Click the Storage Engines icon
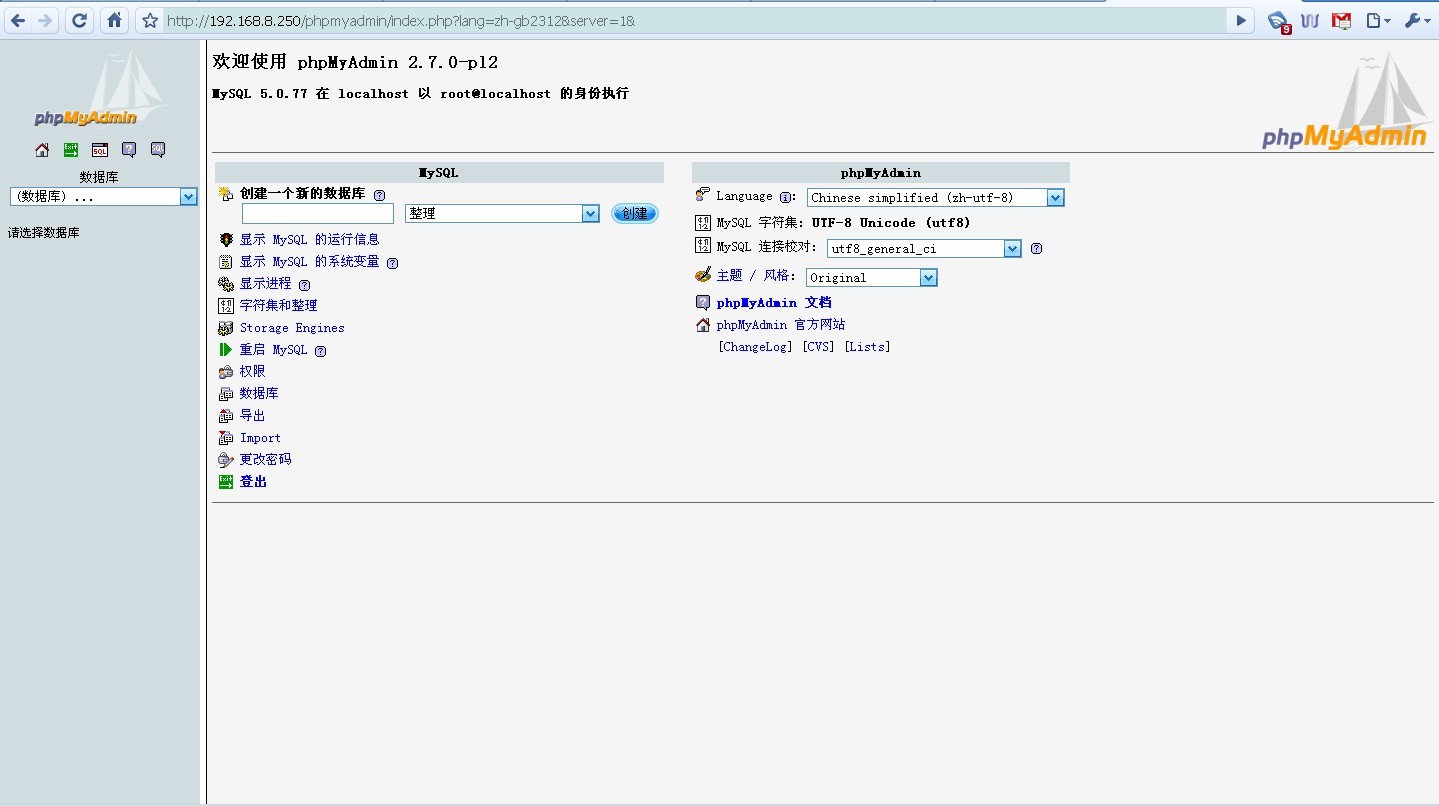Image resolution: width=1439 pixels, height=806 pixels. click(226, 328)
